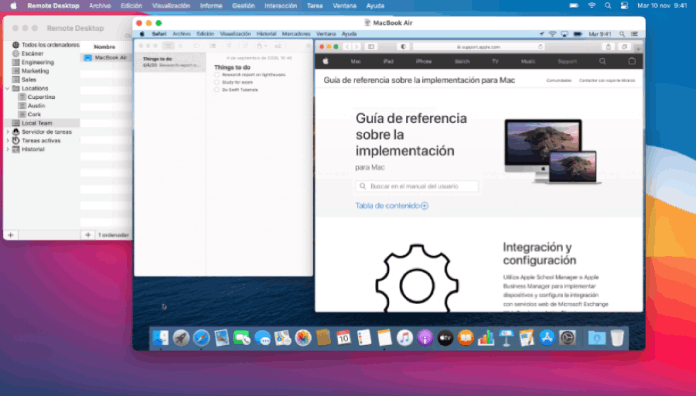
Task: Open Music in the remote Dock
Action: 405,338
